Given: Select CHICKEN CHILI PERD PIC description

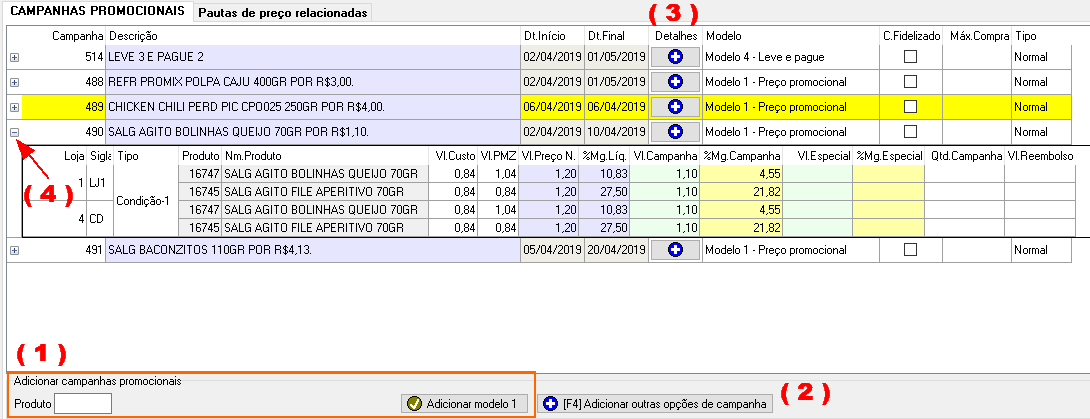Looking at the screenshot, I should pos(313,107).
